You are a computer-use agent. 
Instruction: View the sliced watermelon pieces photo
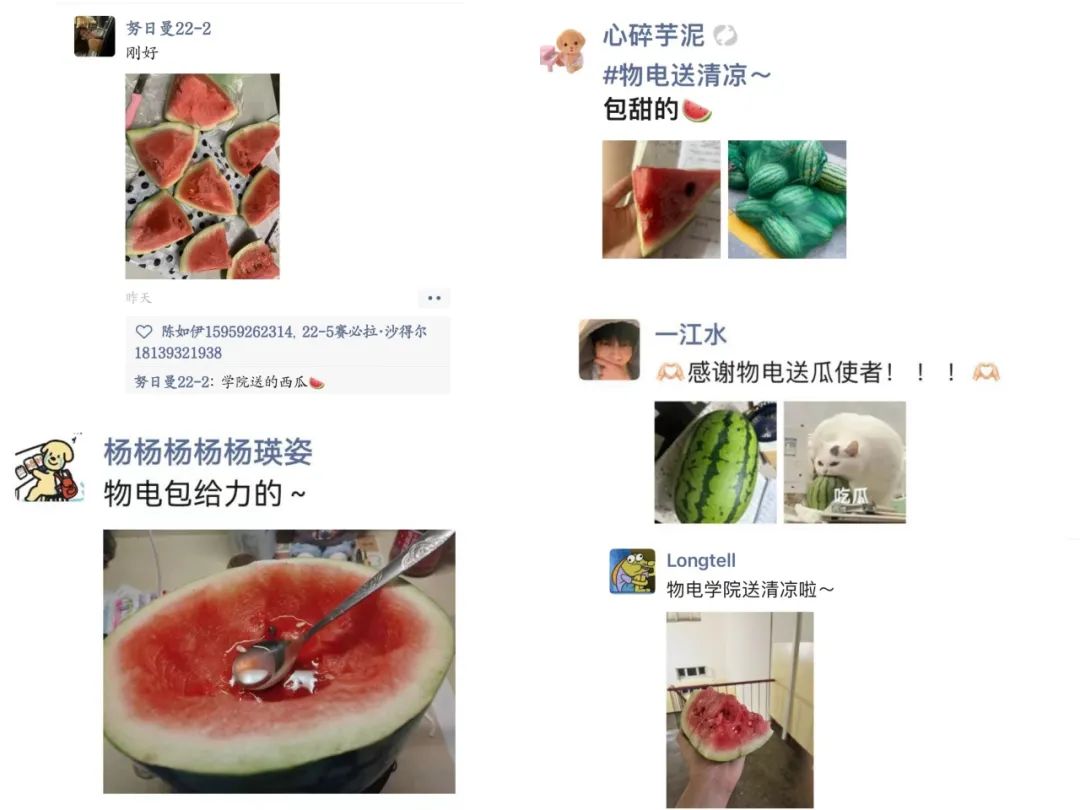click(x=202, y=176)
